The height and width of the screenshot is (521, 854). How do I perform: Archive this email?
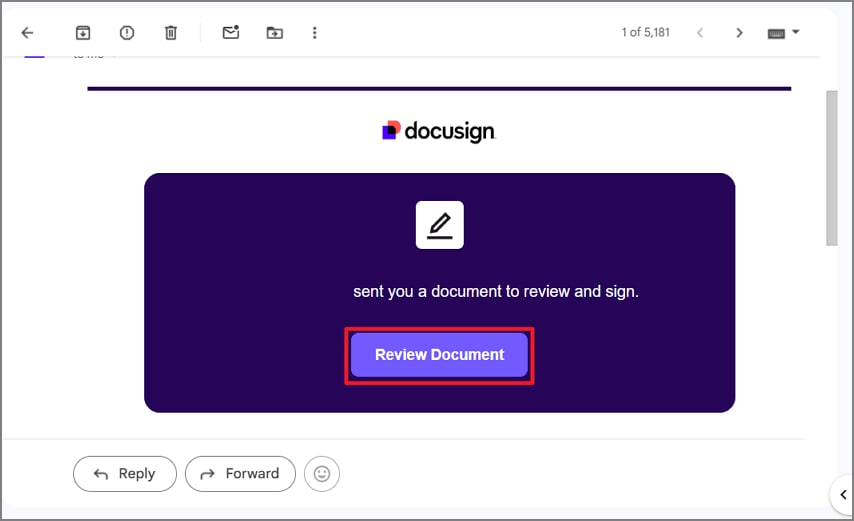click(x=83, y=33)
